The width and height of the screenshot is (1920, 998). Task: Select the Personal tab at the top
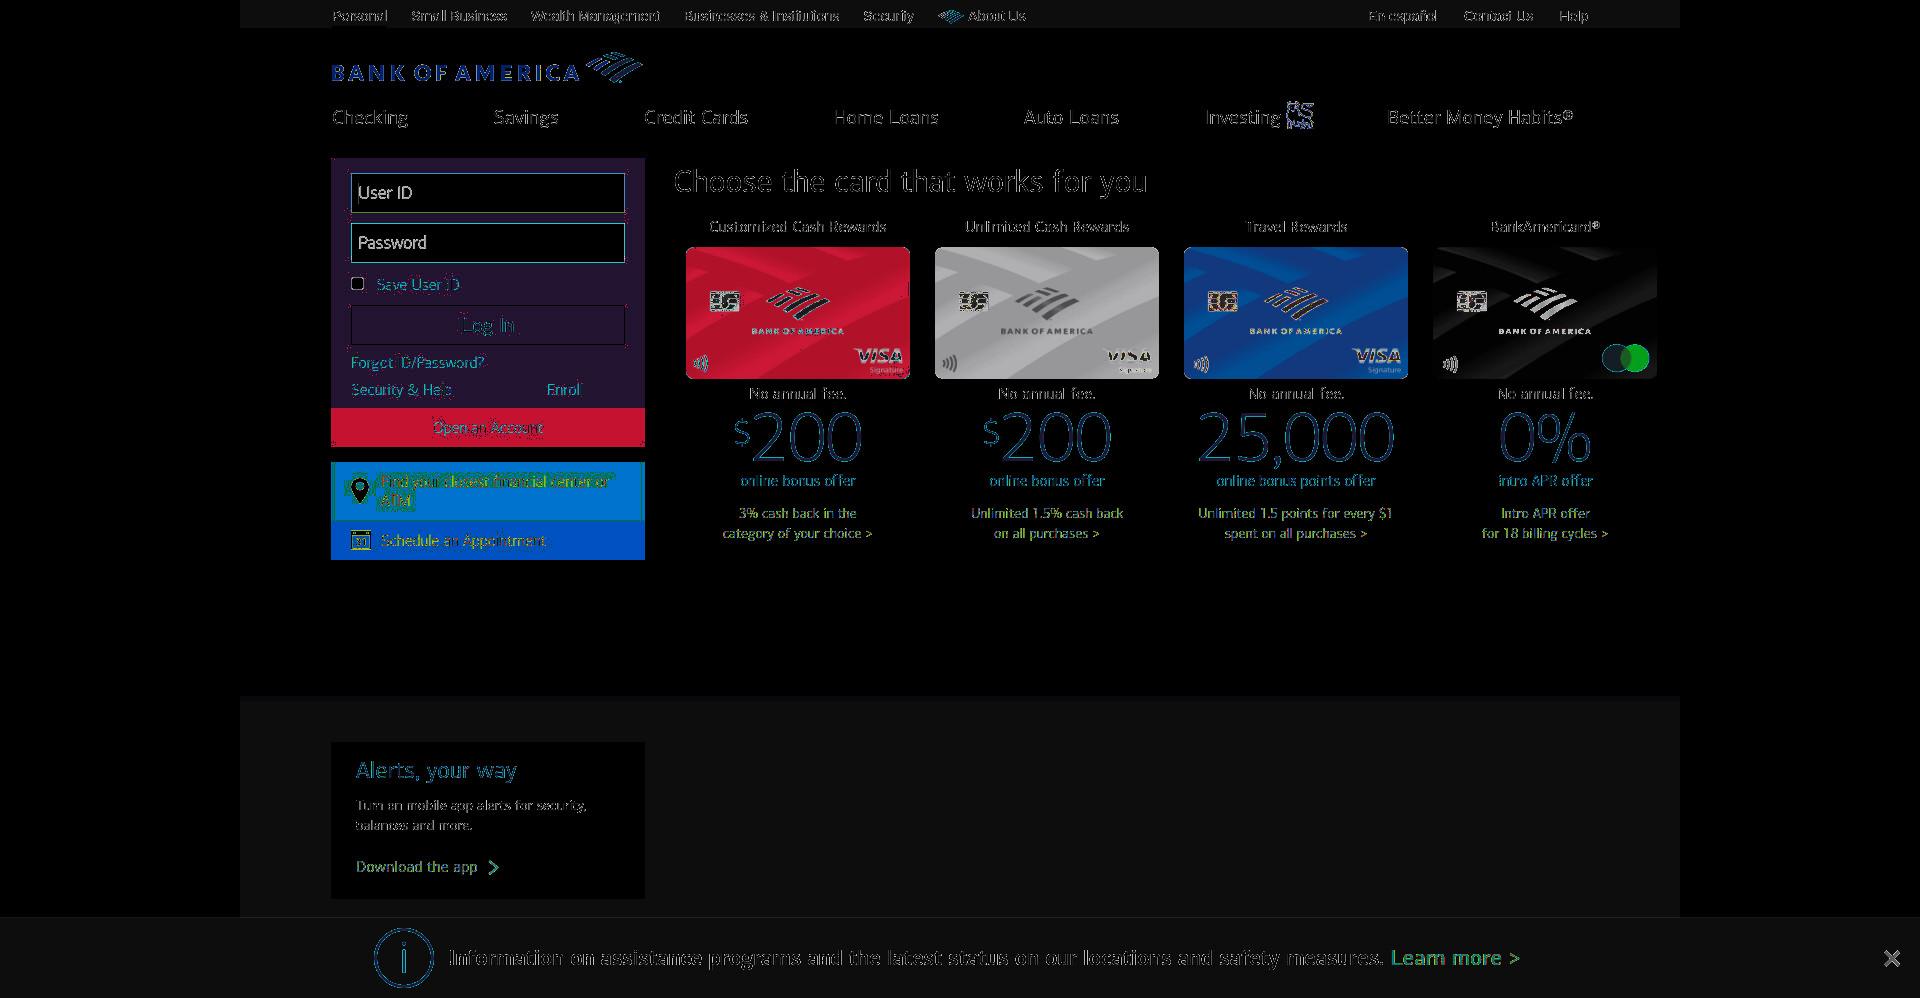click(360, 16)
